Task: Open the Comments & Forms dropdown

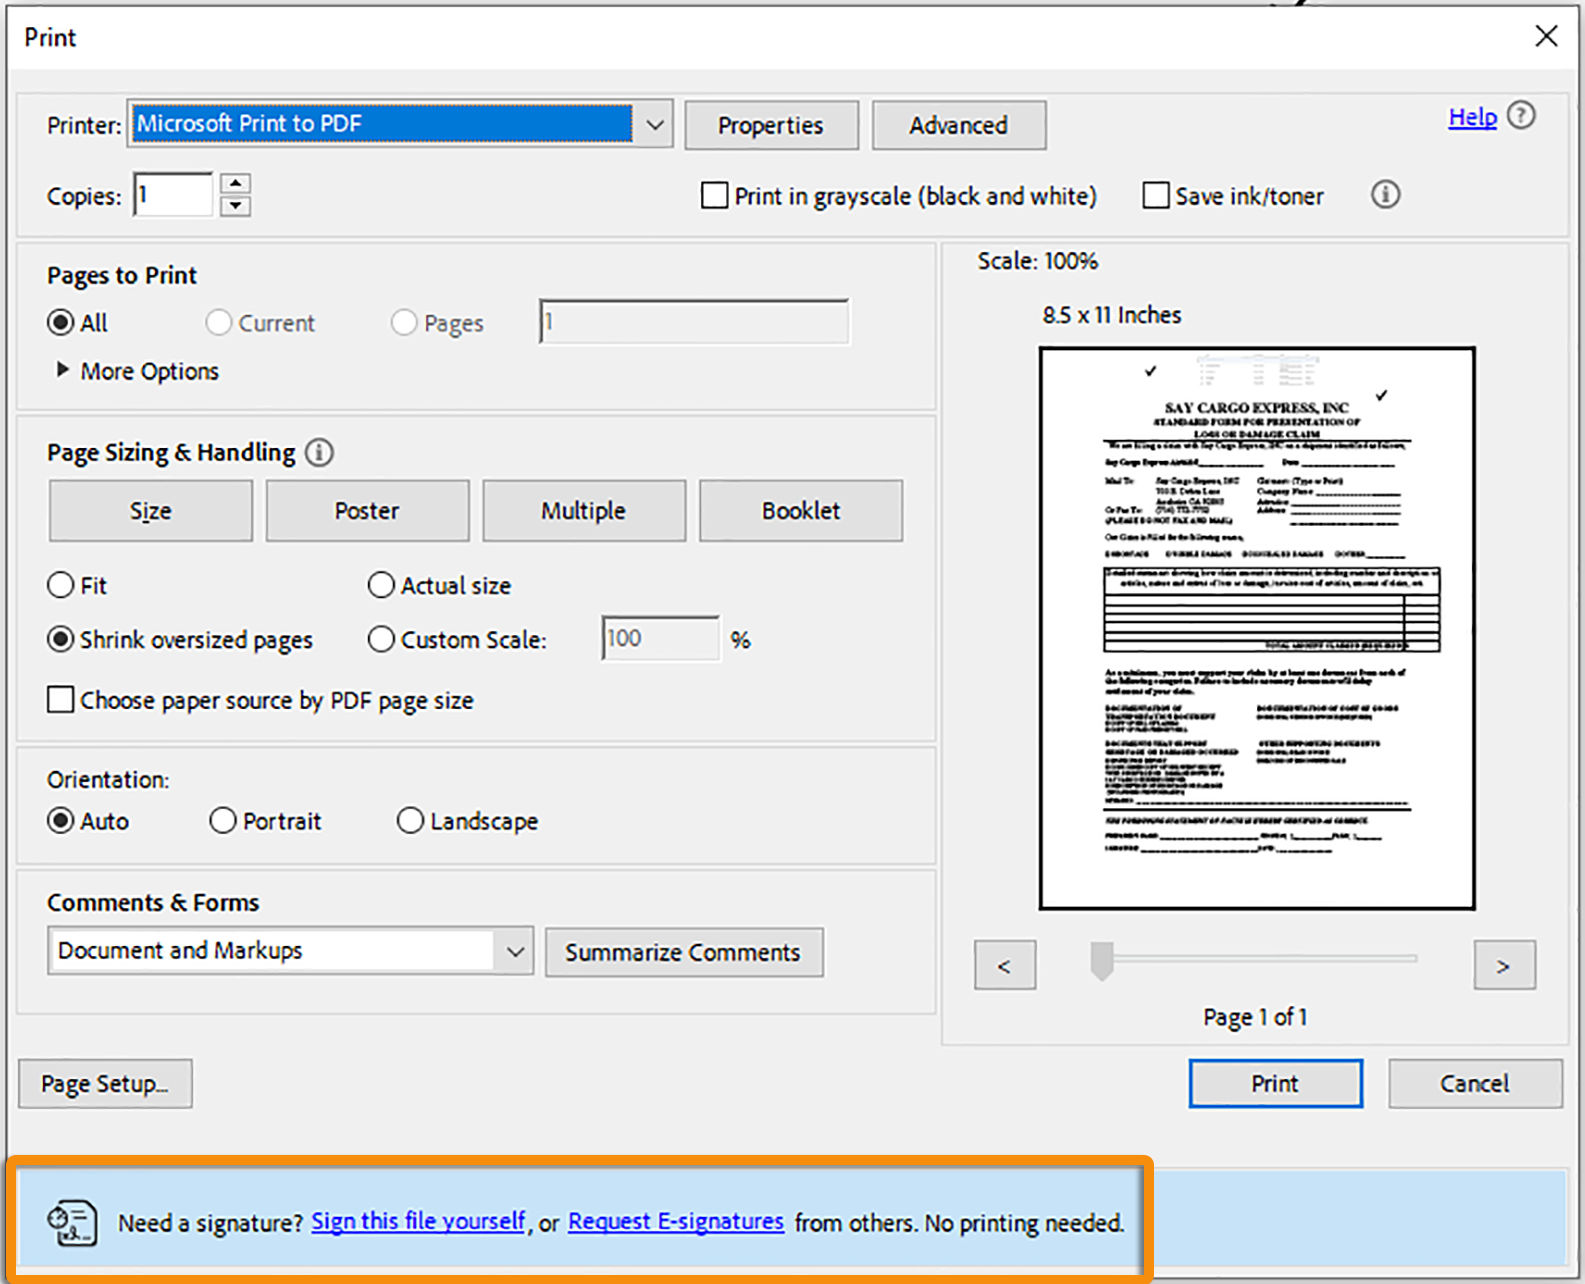Action: pos(290,951)
